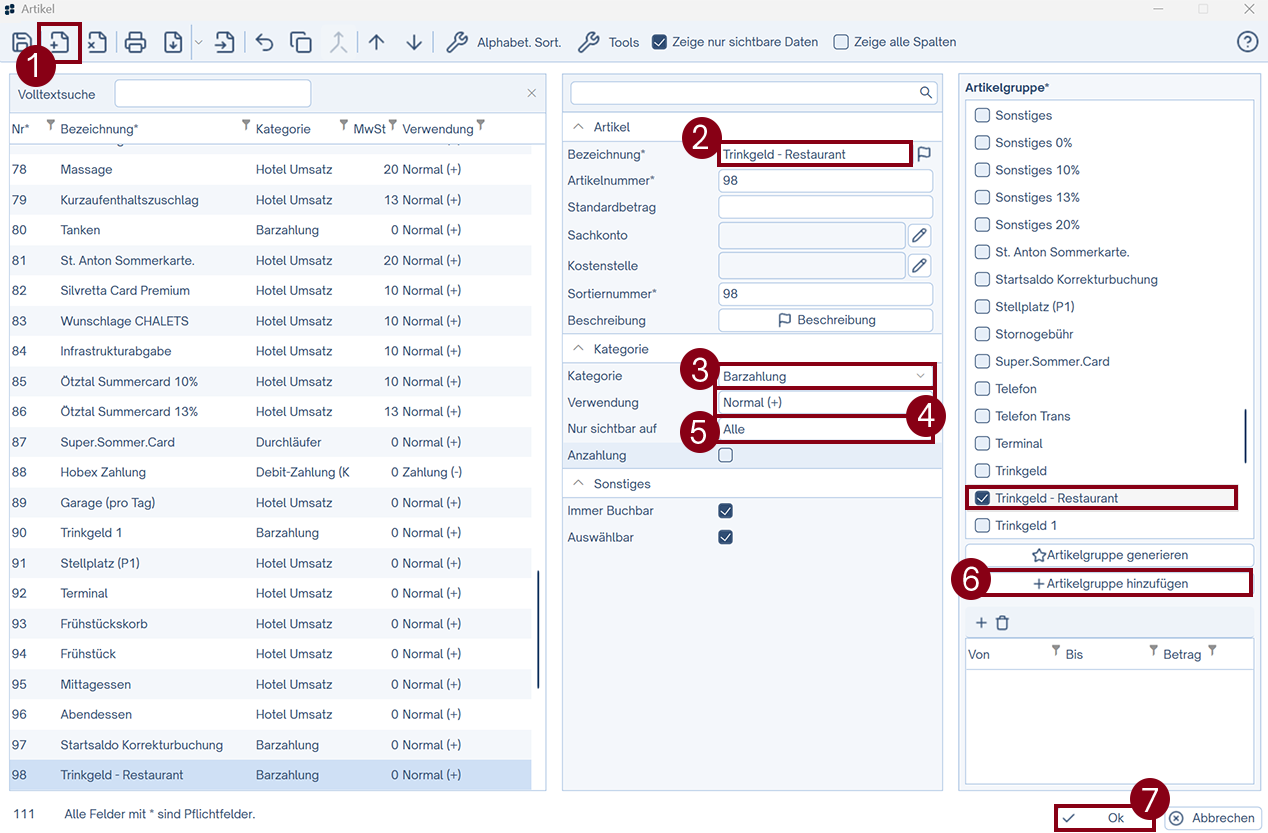Click 'Alphabet. Sort.' in the toolbar
The height and width of the screenshot is (833, 1268).
coord(504,42)
